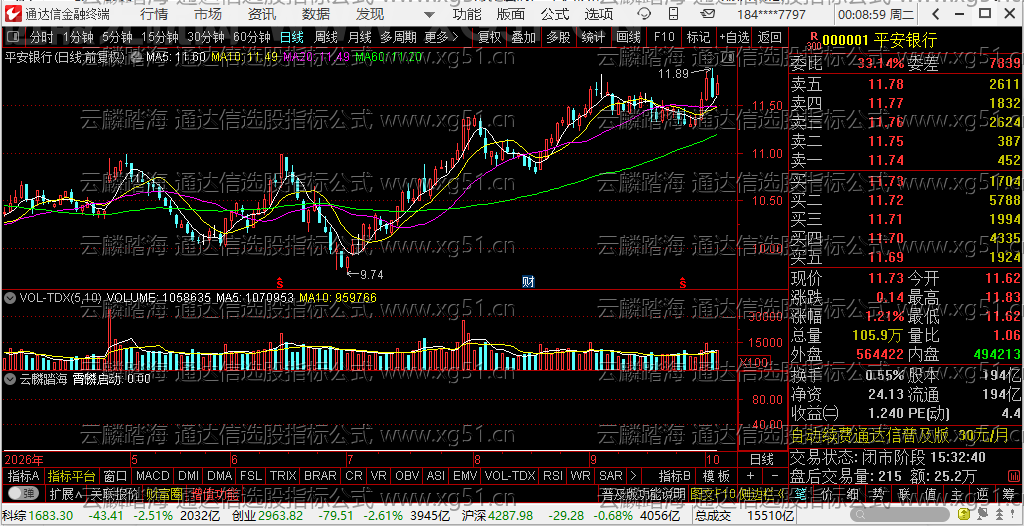1024x526 pixels.
Task: Click the 通达信金融终端 logo icon
Action: pos(14,14)
